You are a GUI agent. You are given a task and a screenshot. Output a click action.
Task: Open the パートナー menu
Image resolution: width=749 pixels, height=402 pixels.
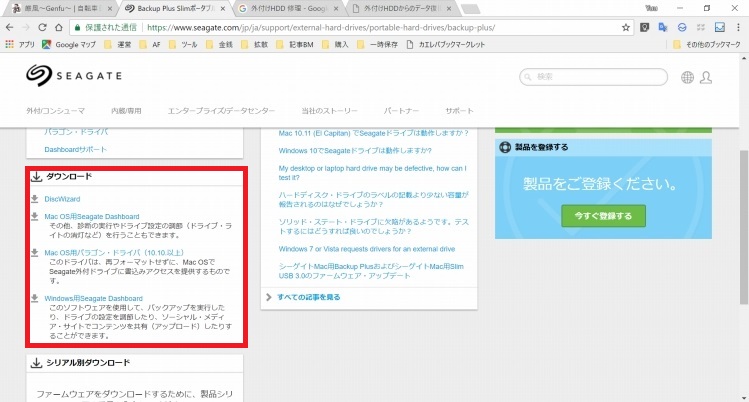pos(401,111)
